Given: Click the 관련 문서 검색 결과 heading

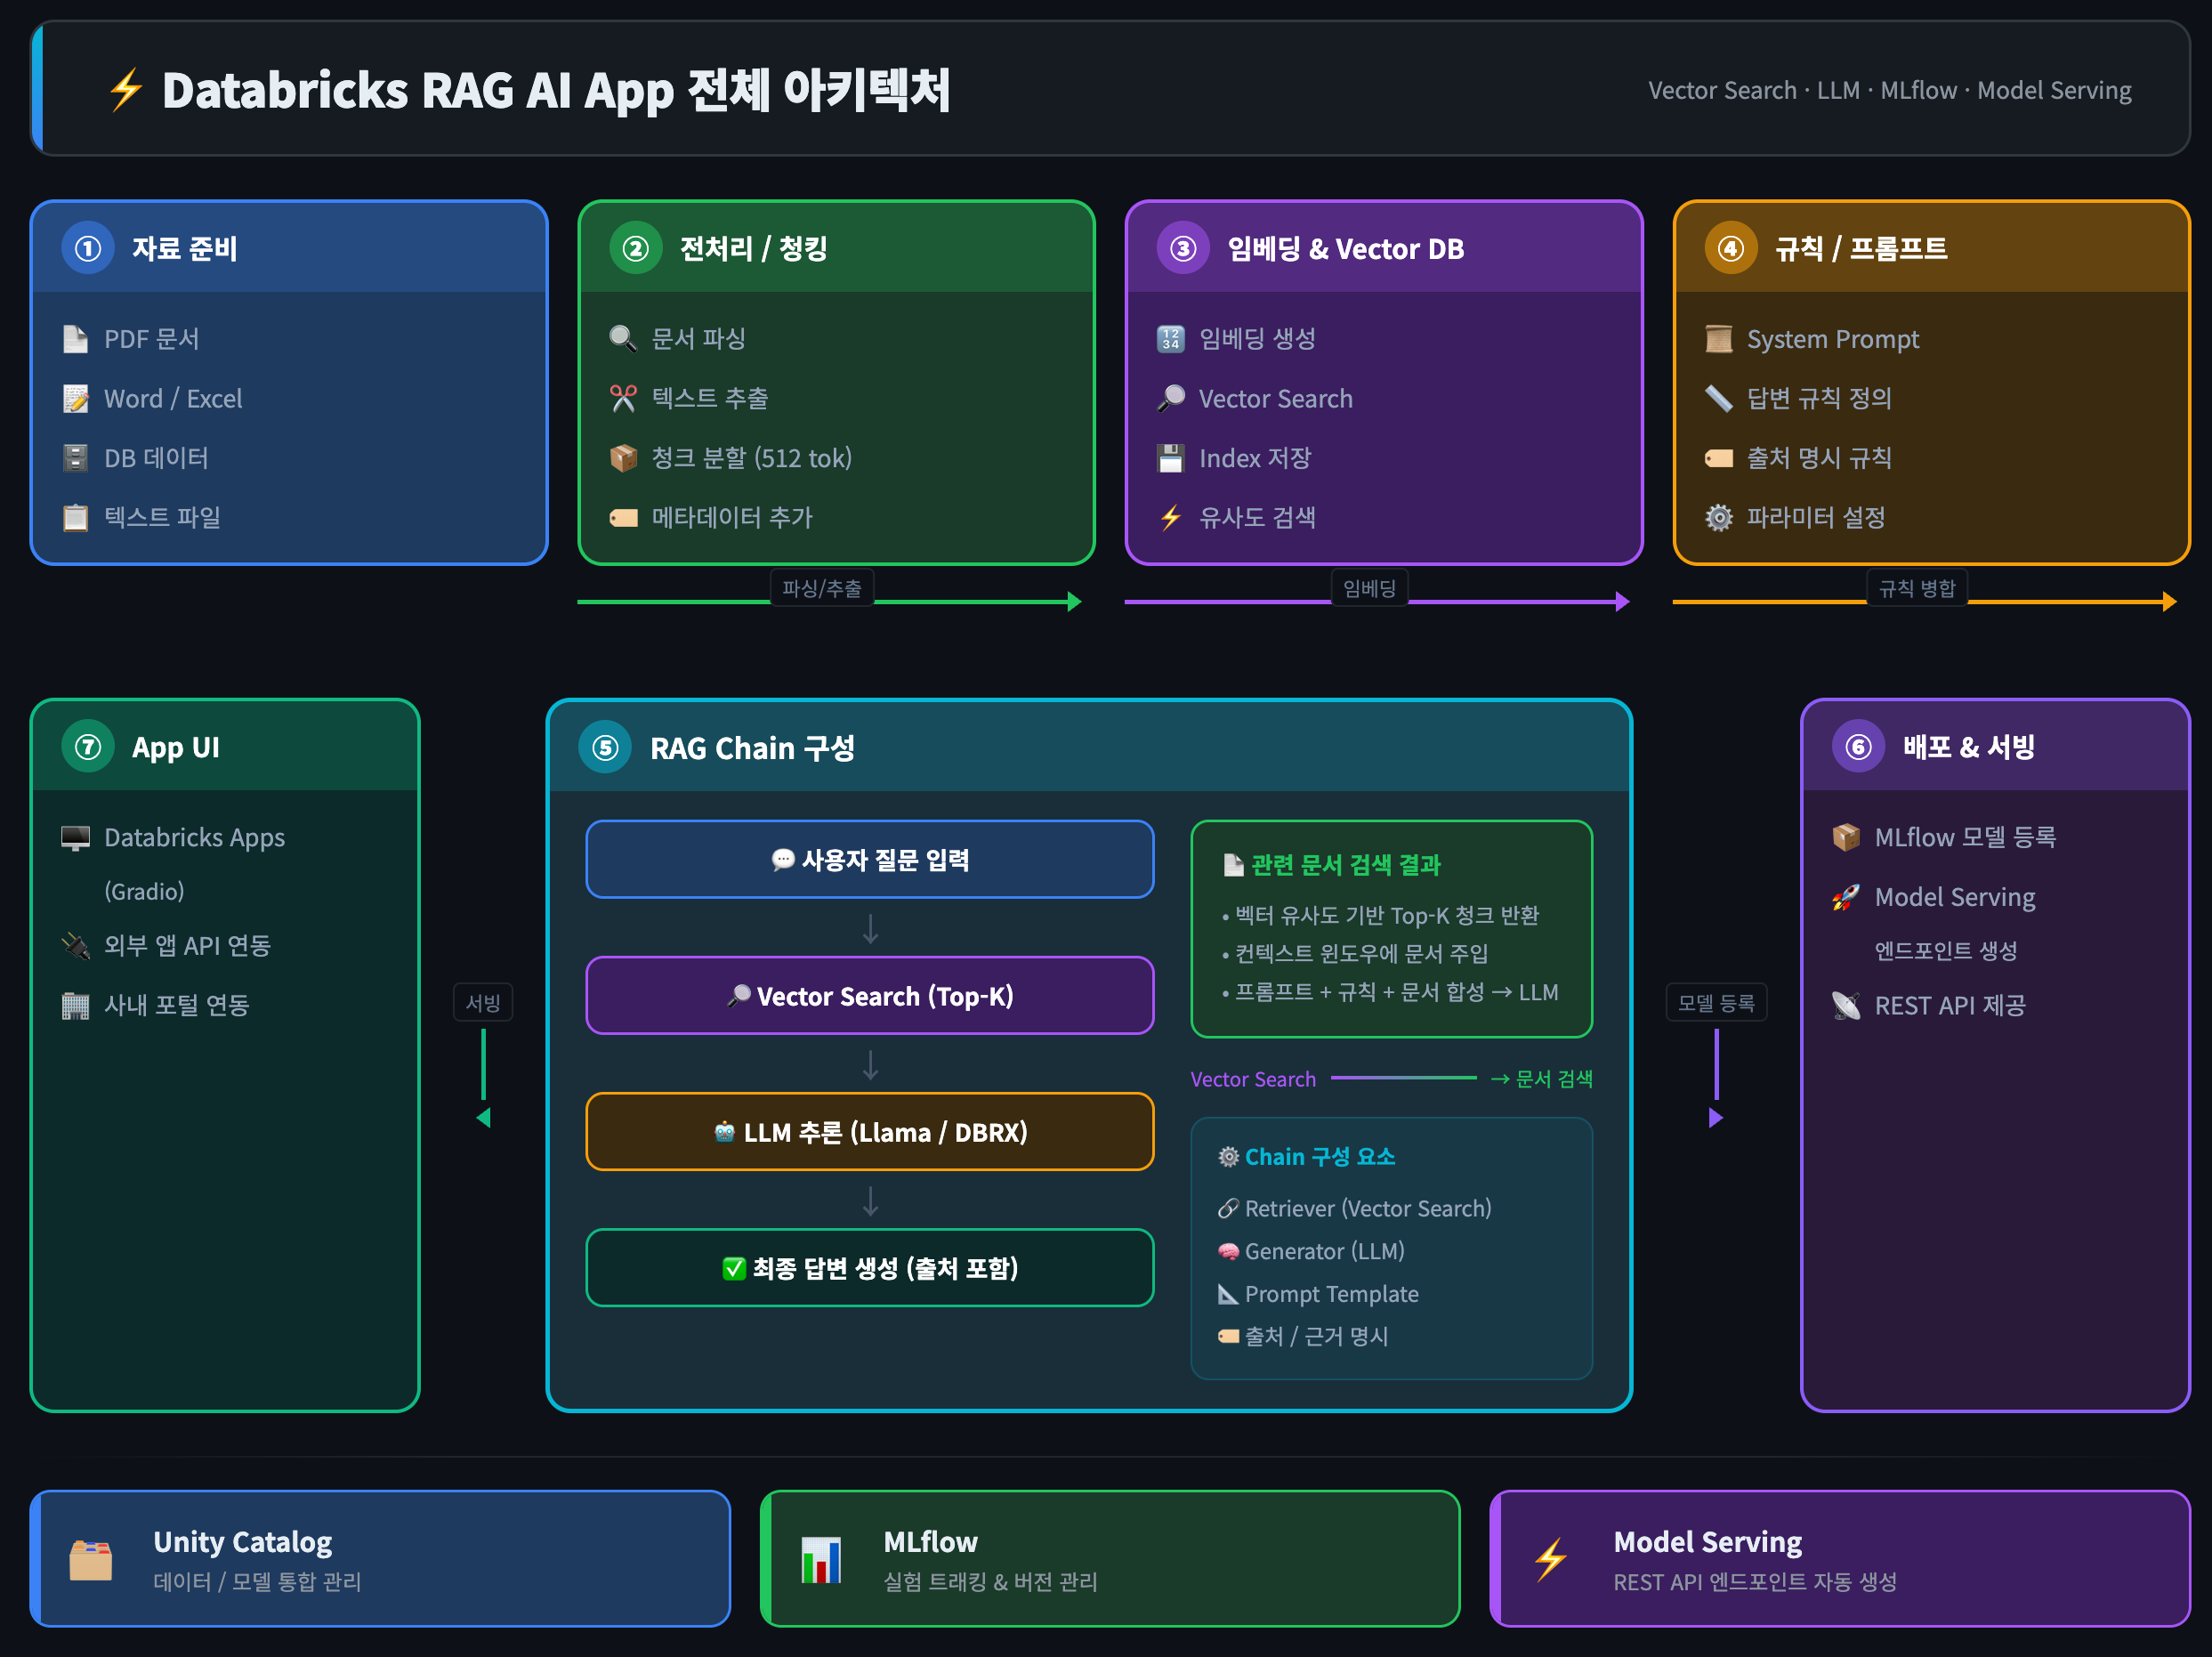Looking at the screenshot, I should point(1346,865).
